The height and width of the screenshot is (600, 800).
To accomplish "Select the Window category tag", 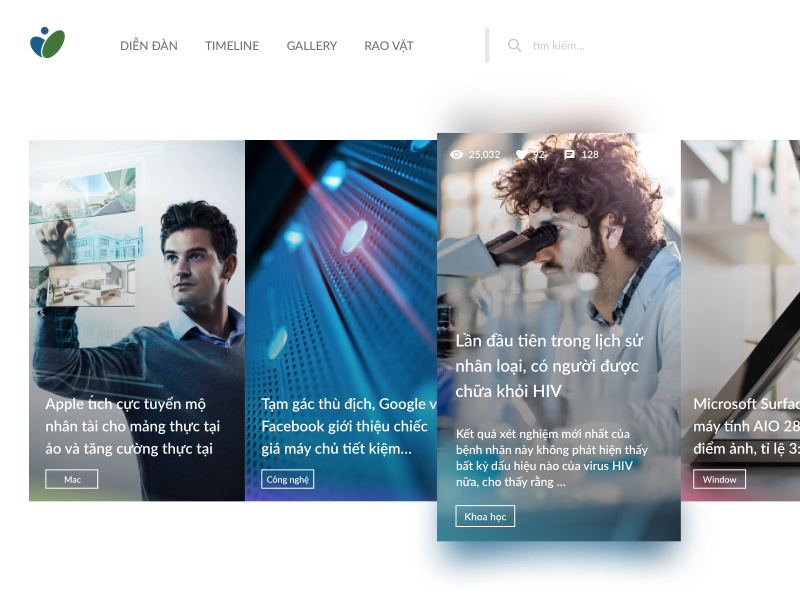I will click(719, 479).
